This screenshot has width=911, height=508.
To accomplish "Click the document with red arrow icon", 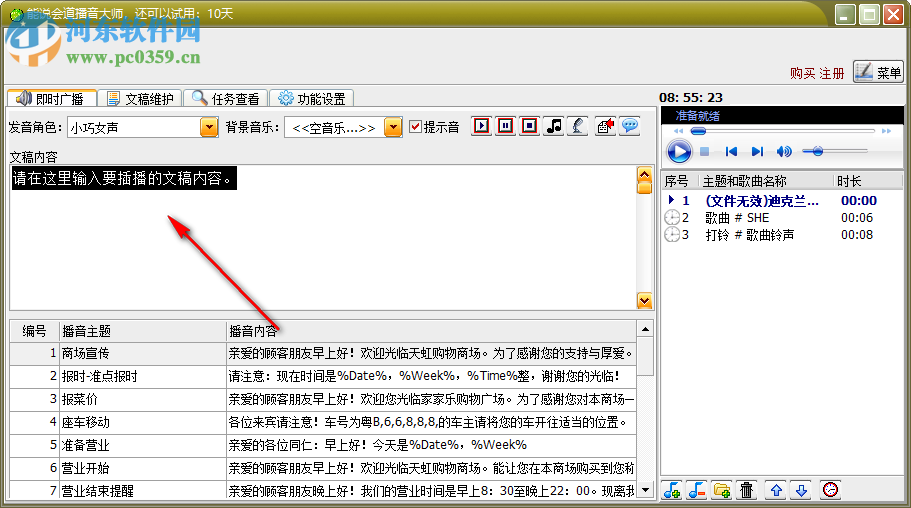I will (605, 126).
